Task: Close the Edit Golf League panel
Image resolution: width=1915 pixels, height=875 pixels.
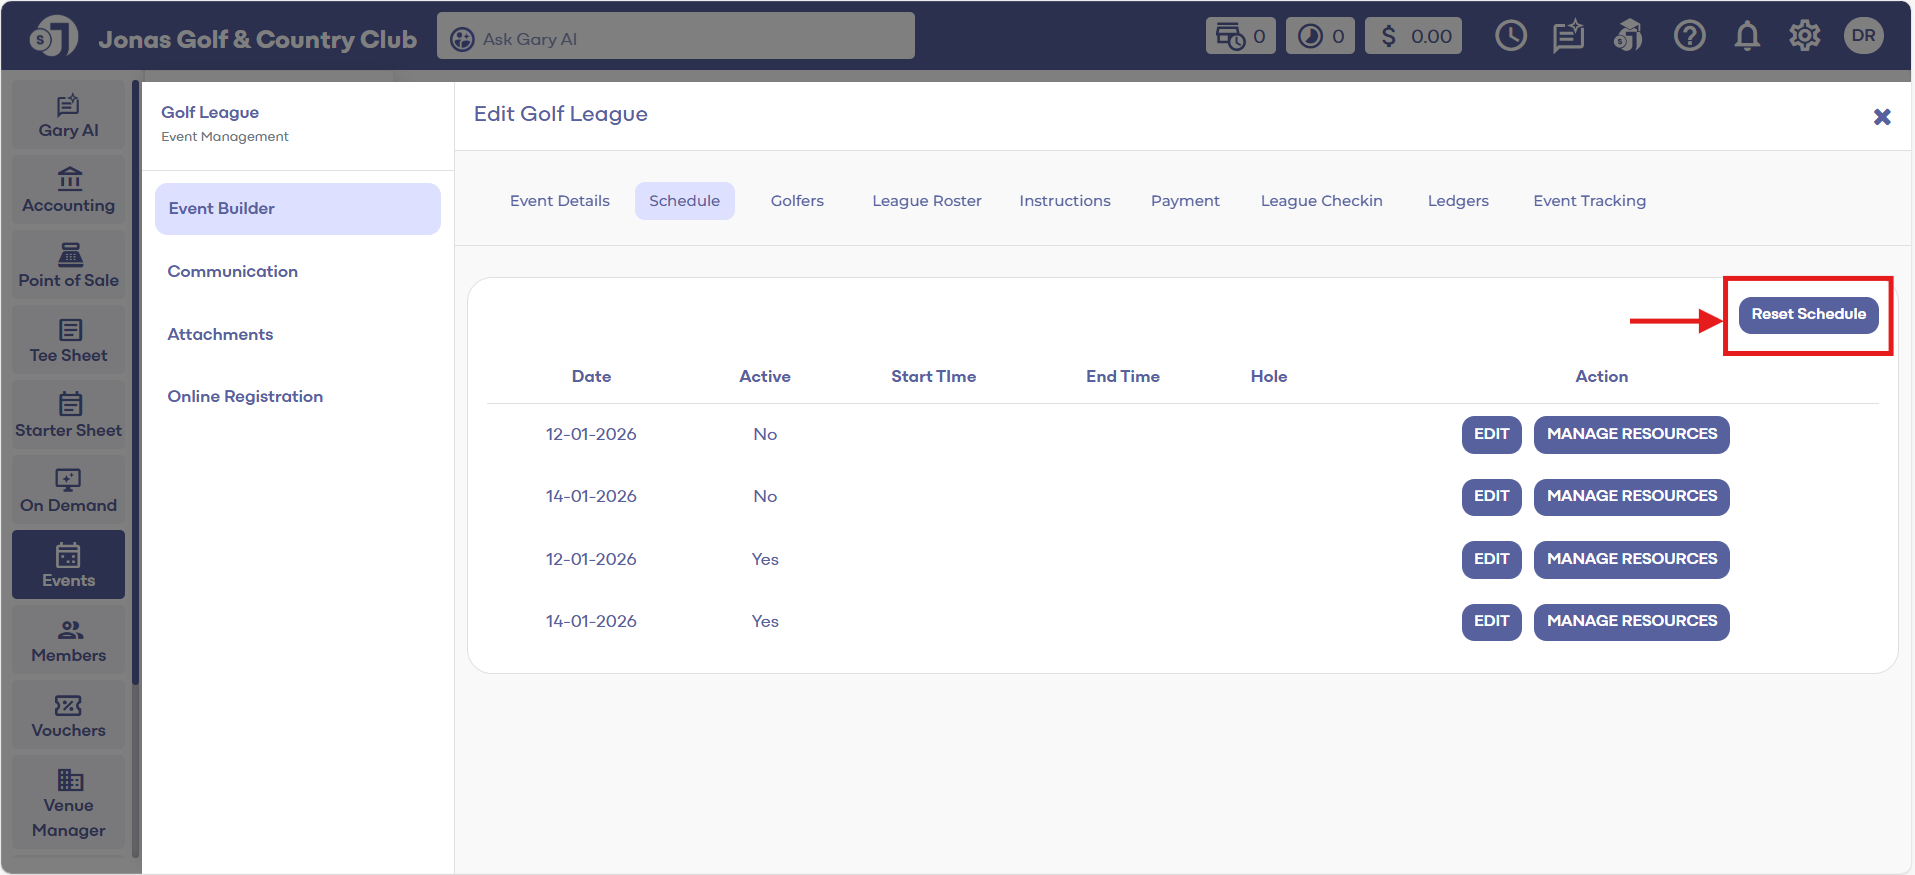Action: pyautogui.click(x=1881, y=117)
